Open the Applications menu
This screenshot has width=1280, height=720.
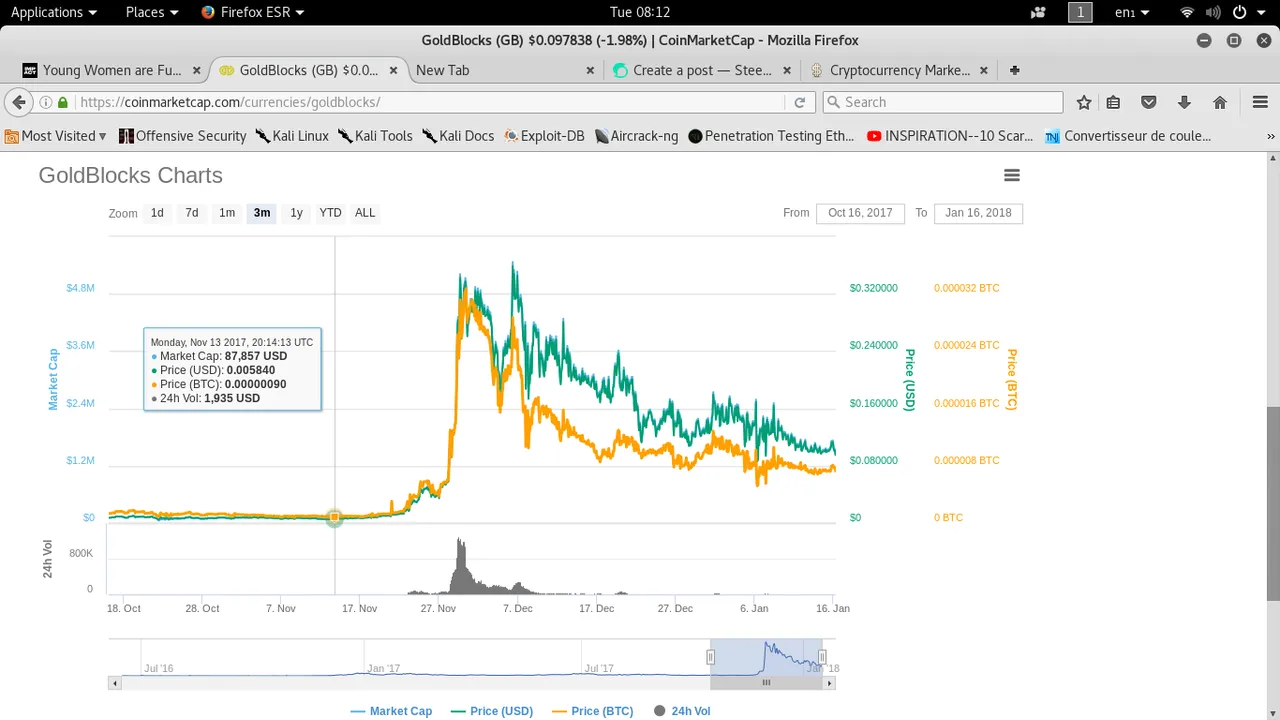[54, 12]
